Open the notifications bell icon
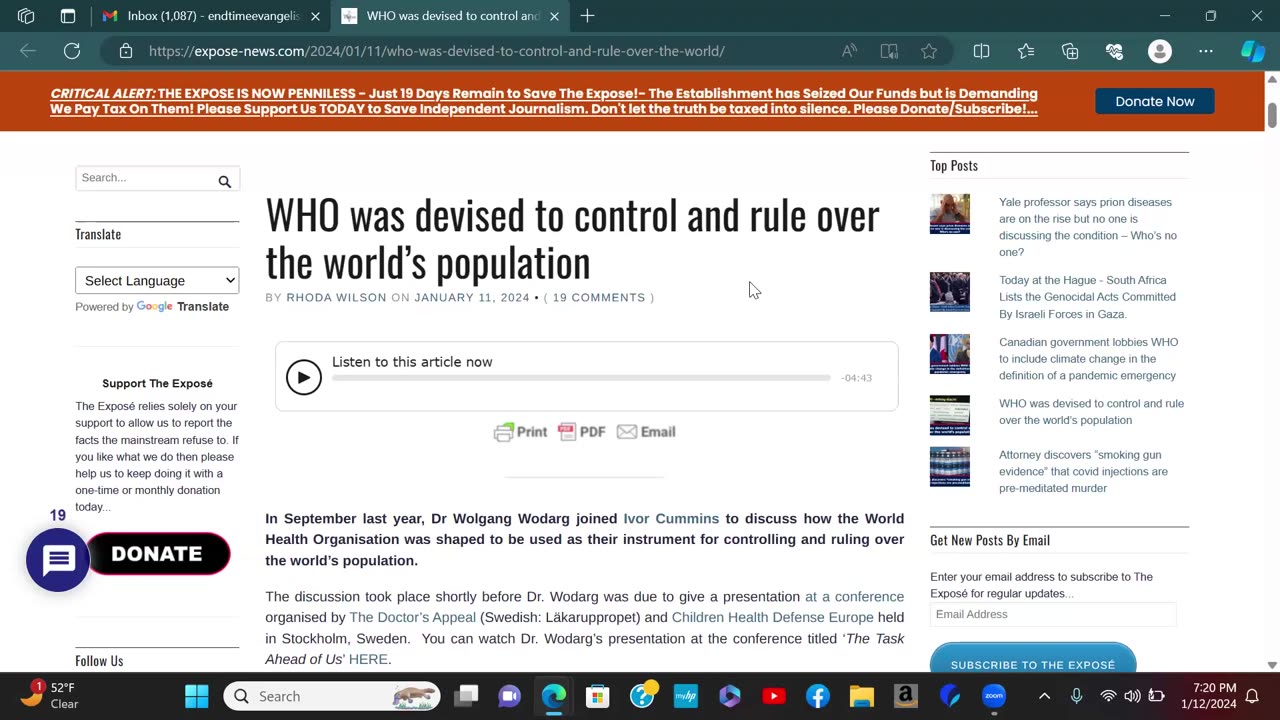 click(x=1252, y=696)
